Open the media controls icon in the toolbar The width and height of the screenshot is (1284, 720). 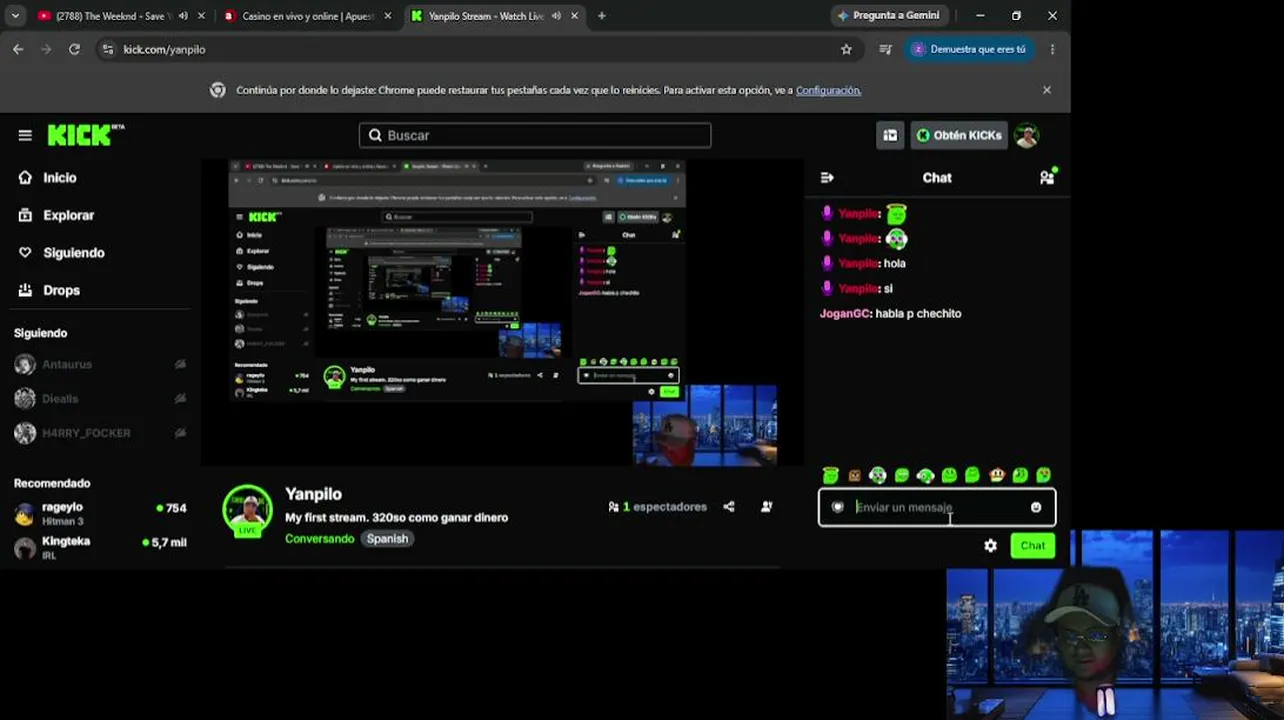click(x=885, y=49)
